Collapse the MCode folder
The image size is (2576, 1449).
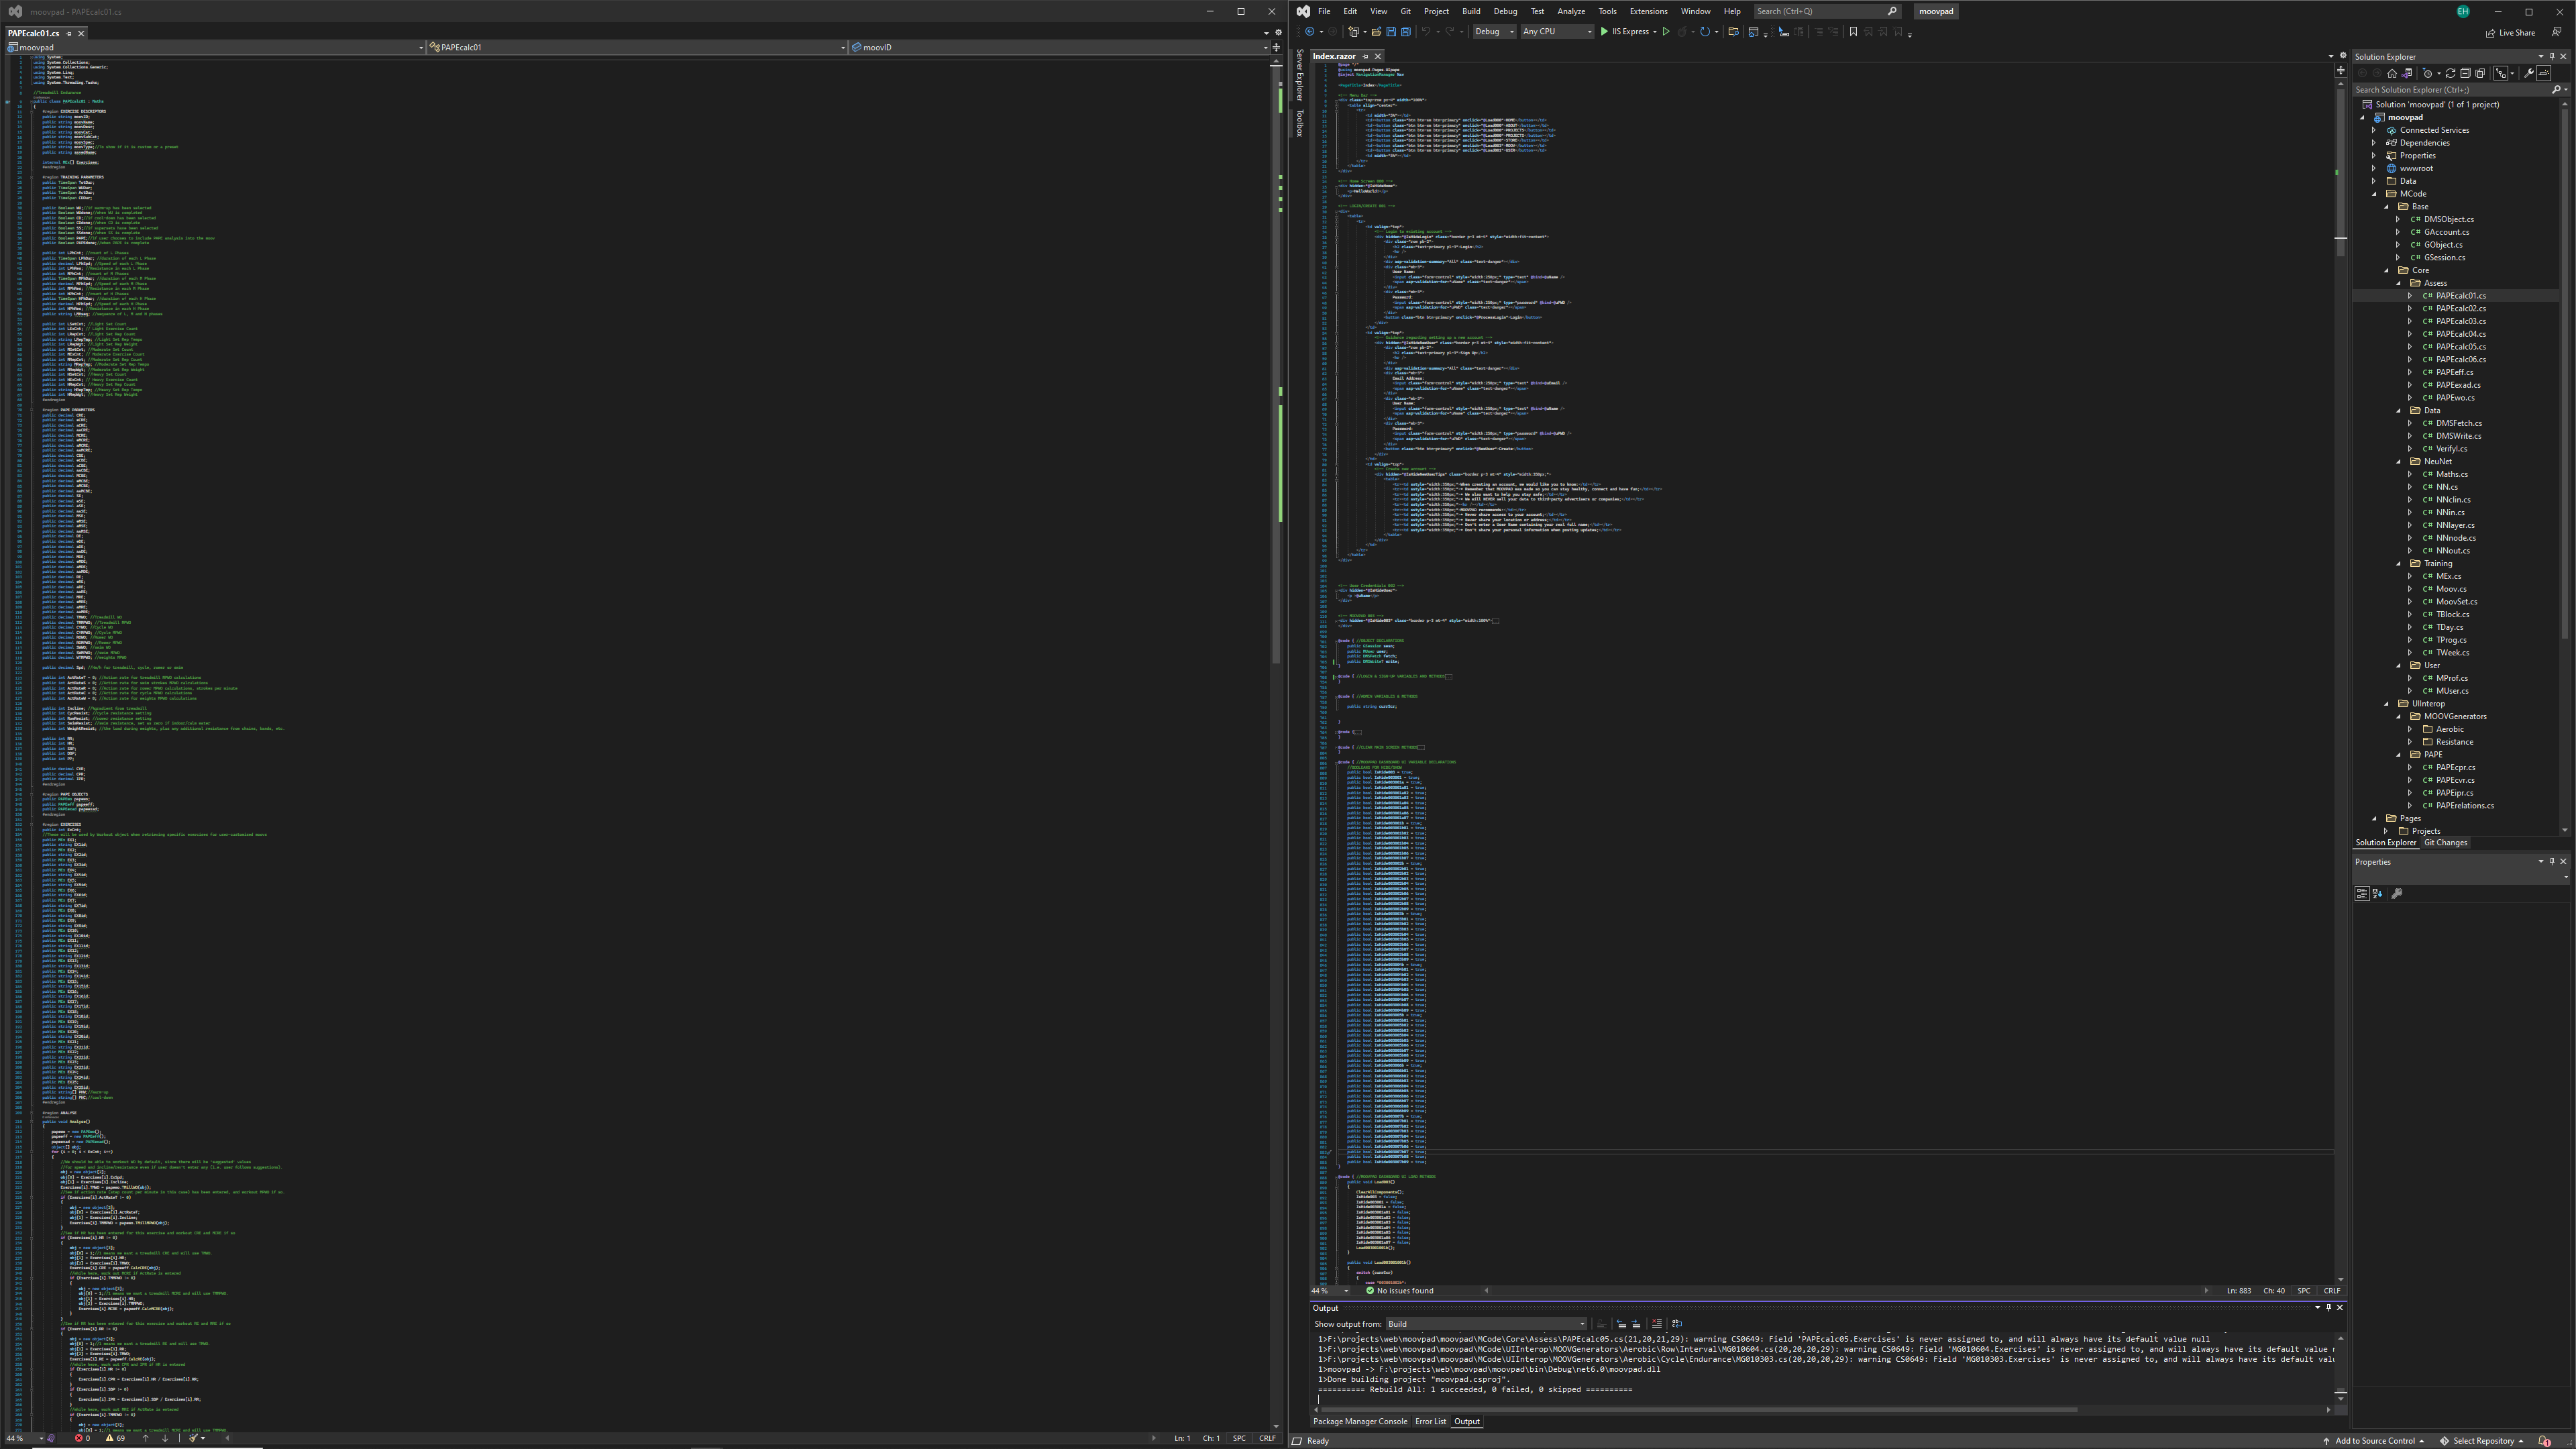(x=2374, y=194)
